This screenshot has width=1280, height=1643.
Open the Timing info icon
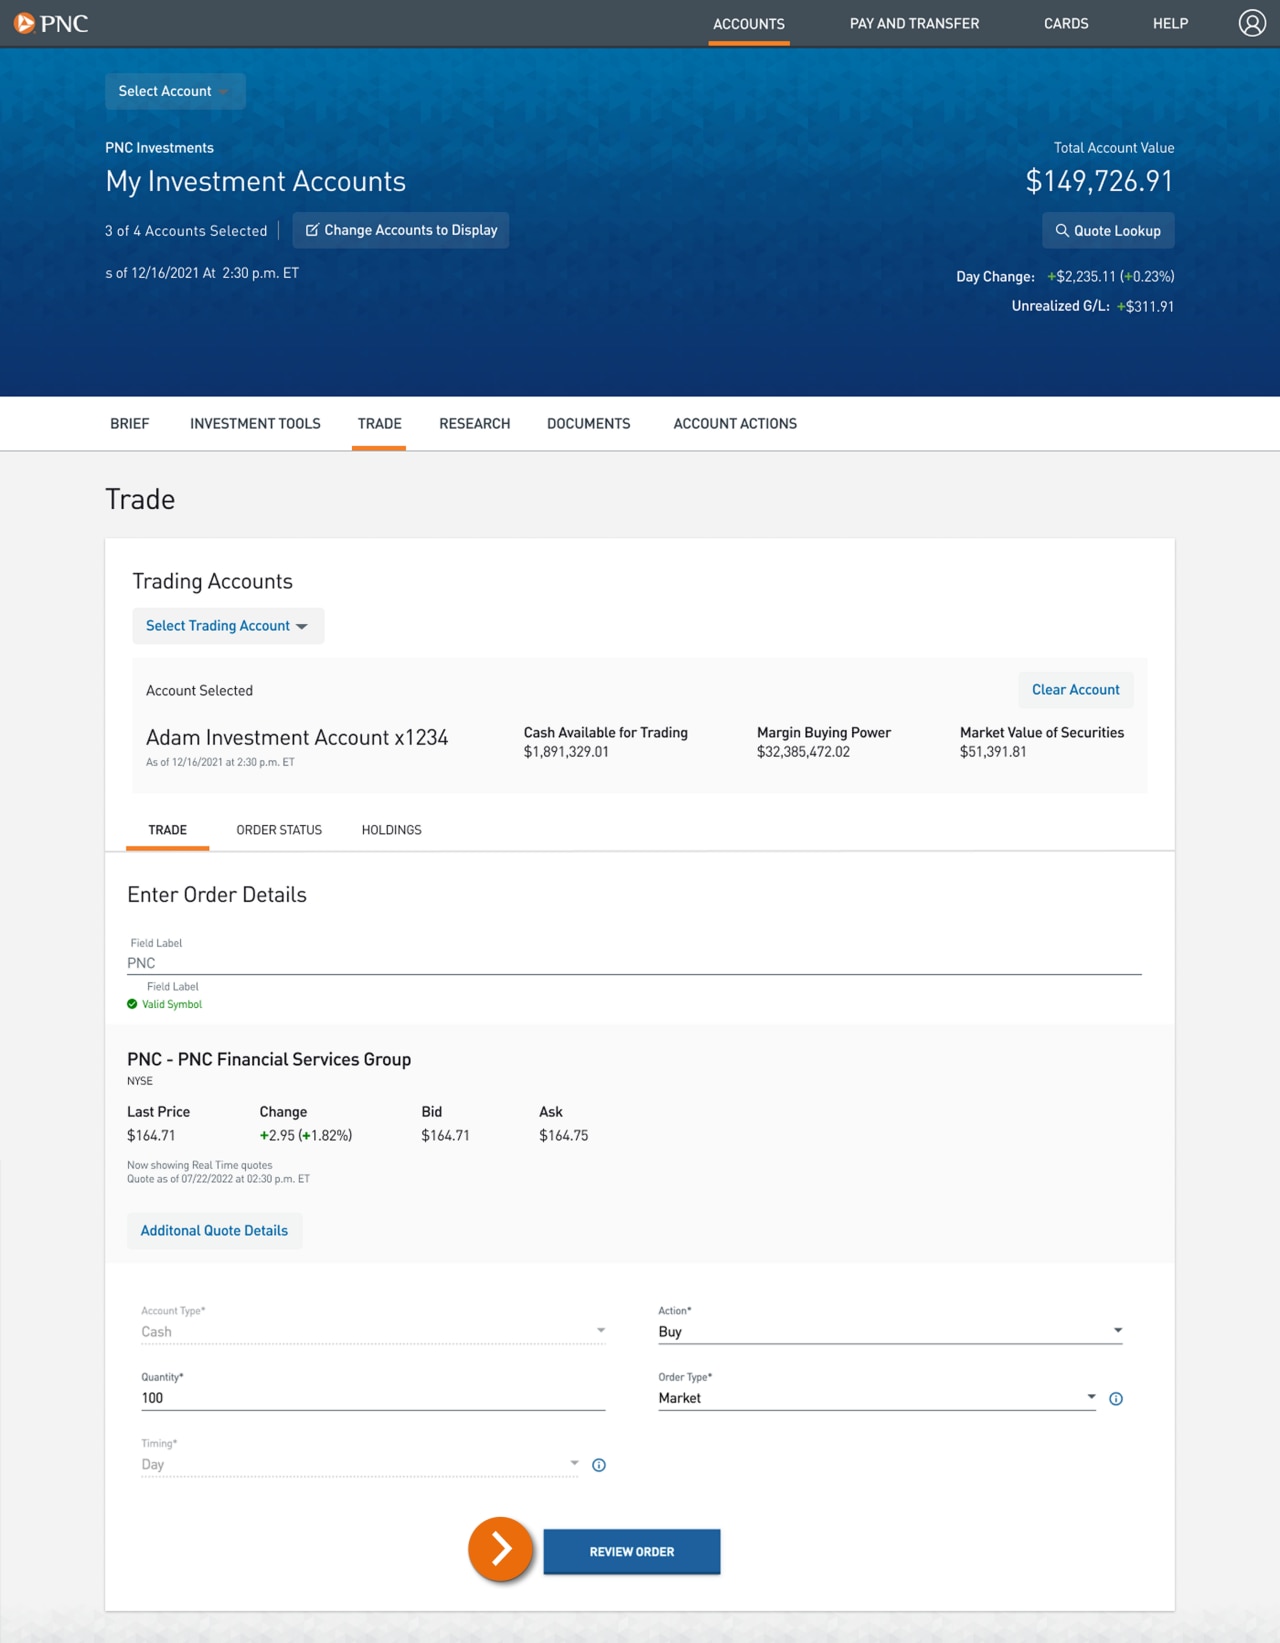[599, 1465]
